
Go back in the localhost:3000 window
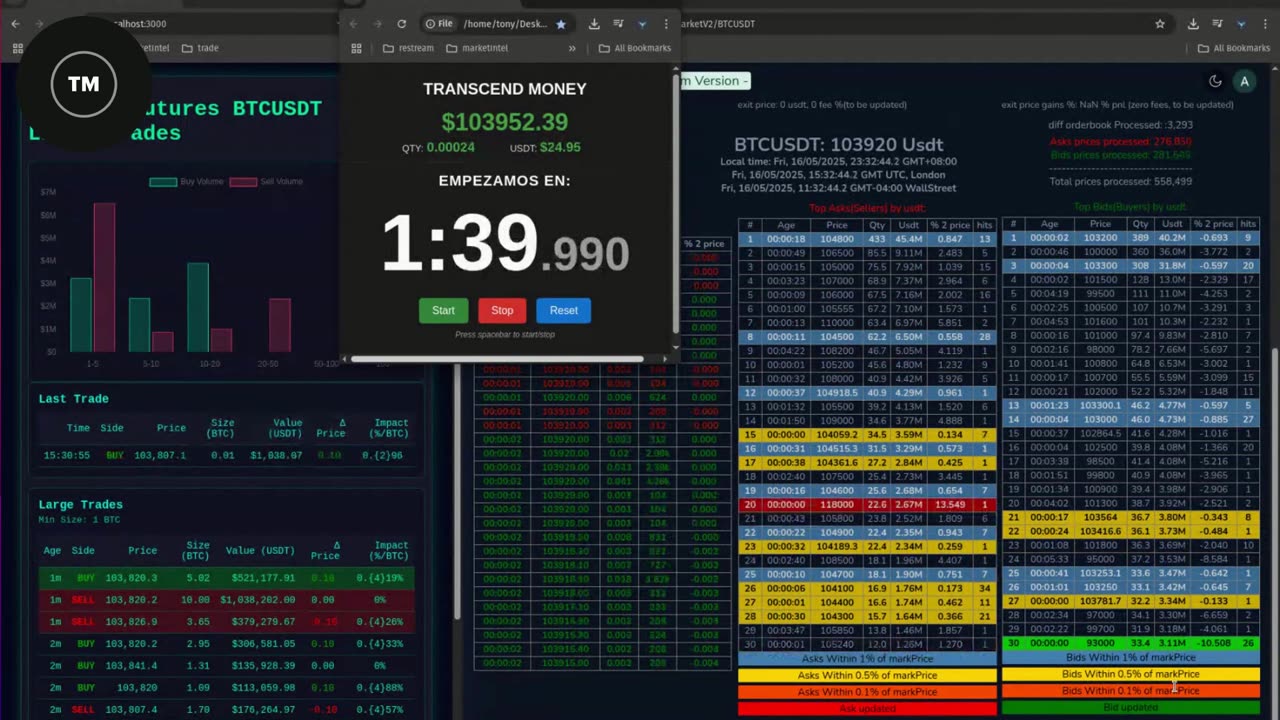point(16,24)
